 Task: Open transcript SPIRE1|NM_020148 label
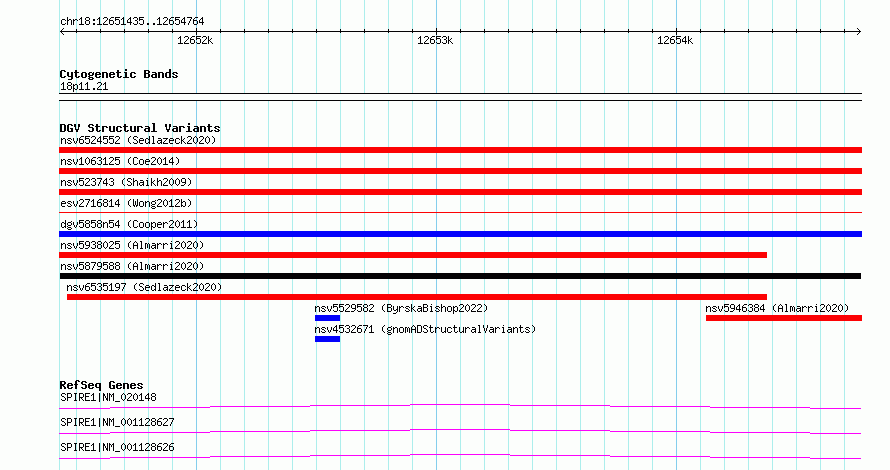click(x=108, y=397)
